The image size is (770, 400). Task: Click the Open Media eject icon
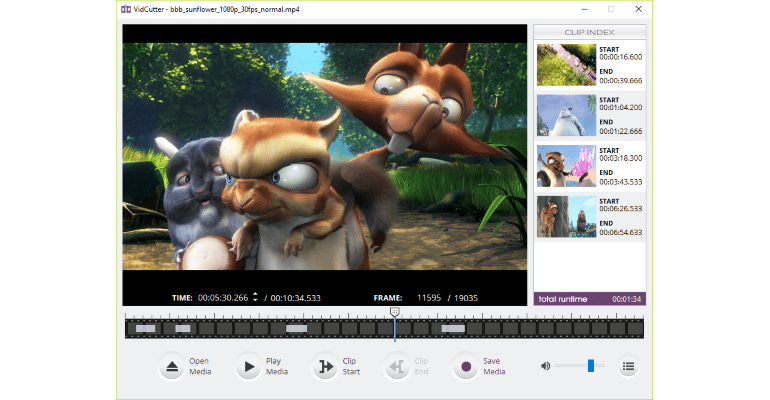(172, 367)
